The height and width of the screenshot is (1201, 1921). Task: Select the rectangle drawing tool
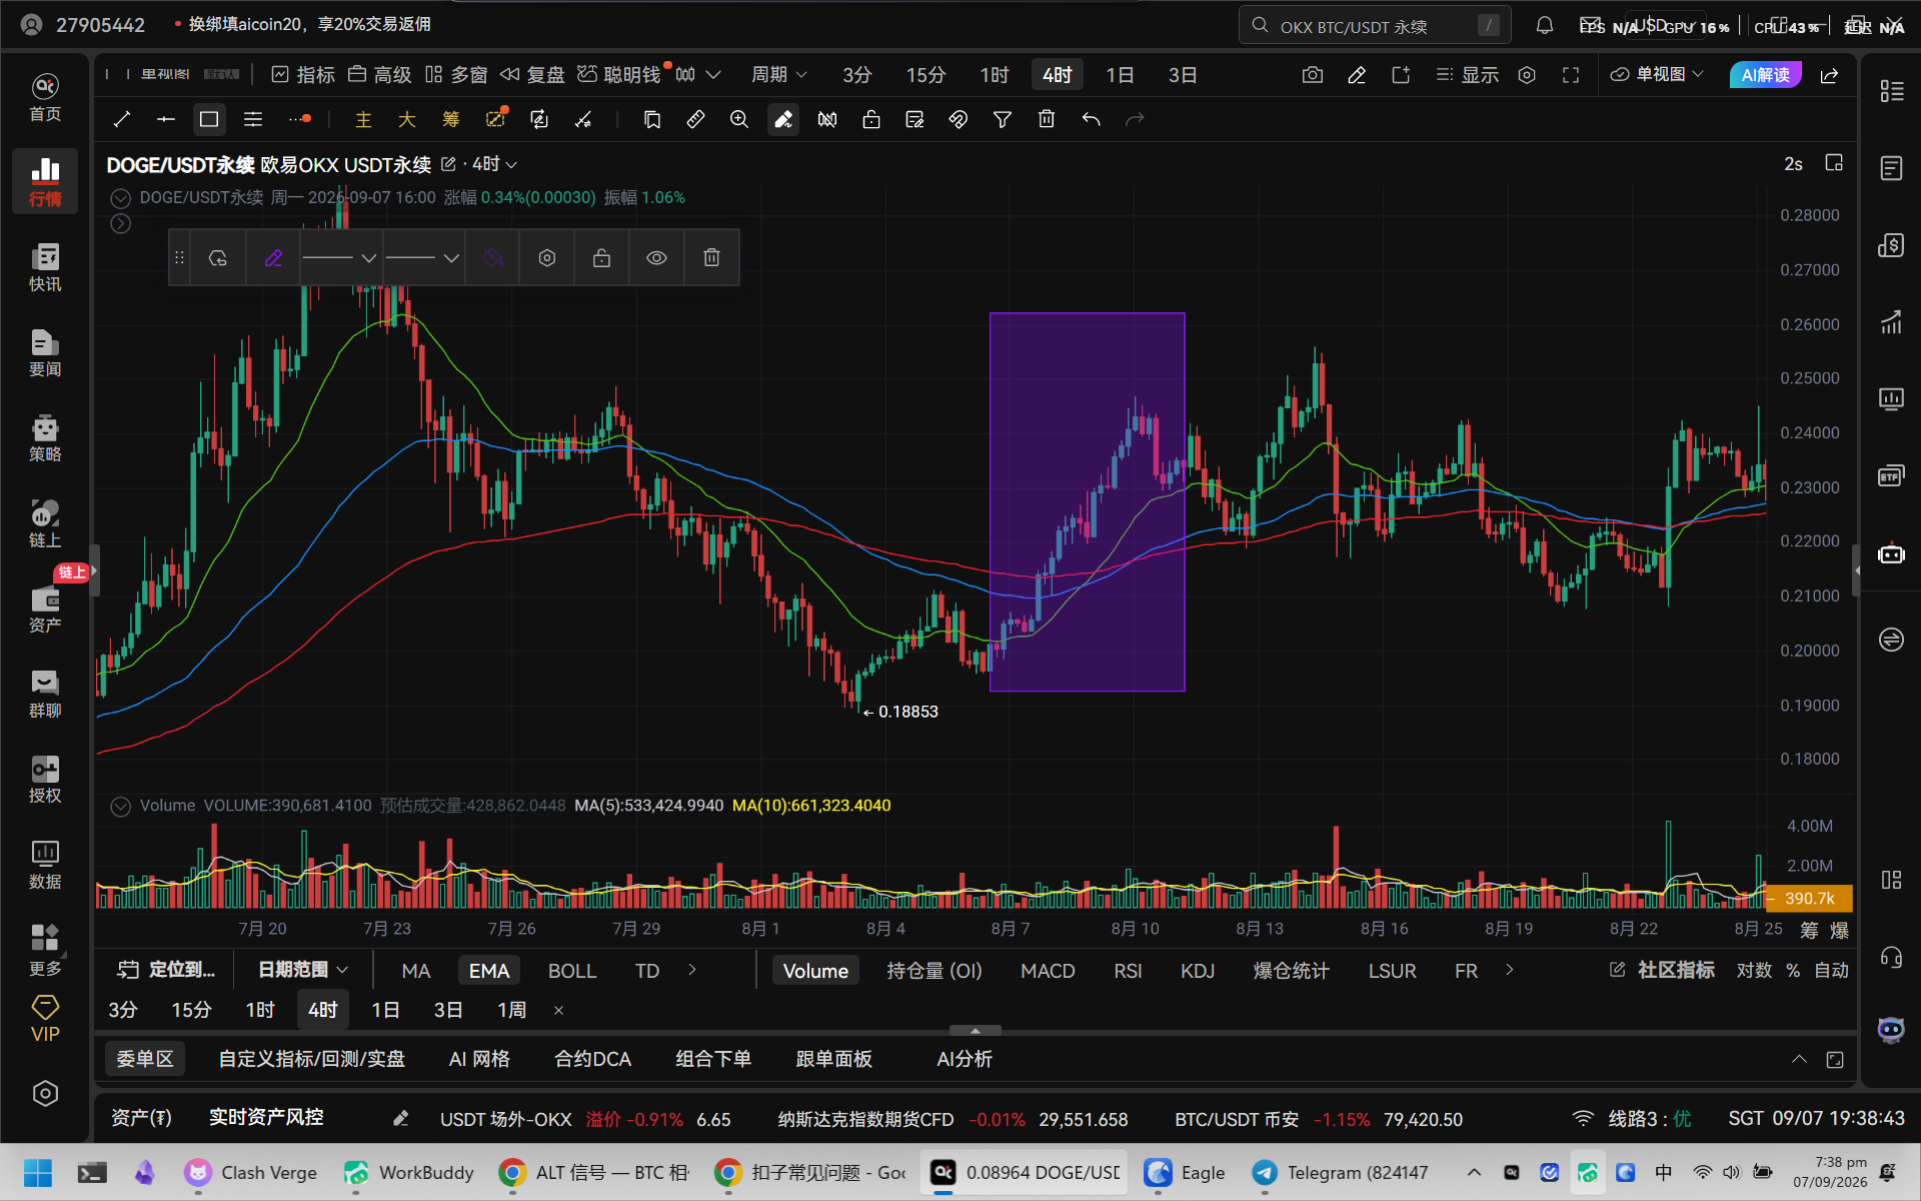point(209,119)
